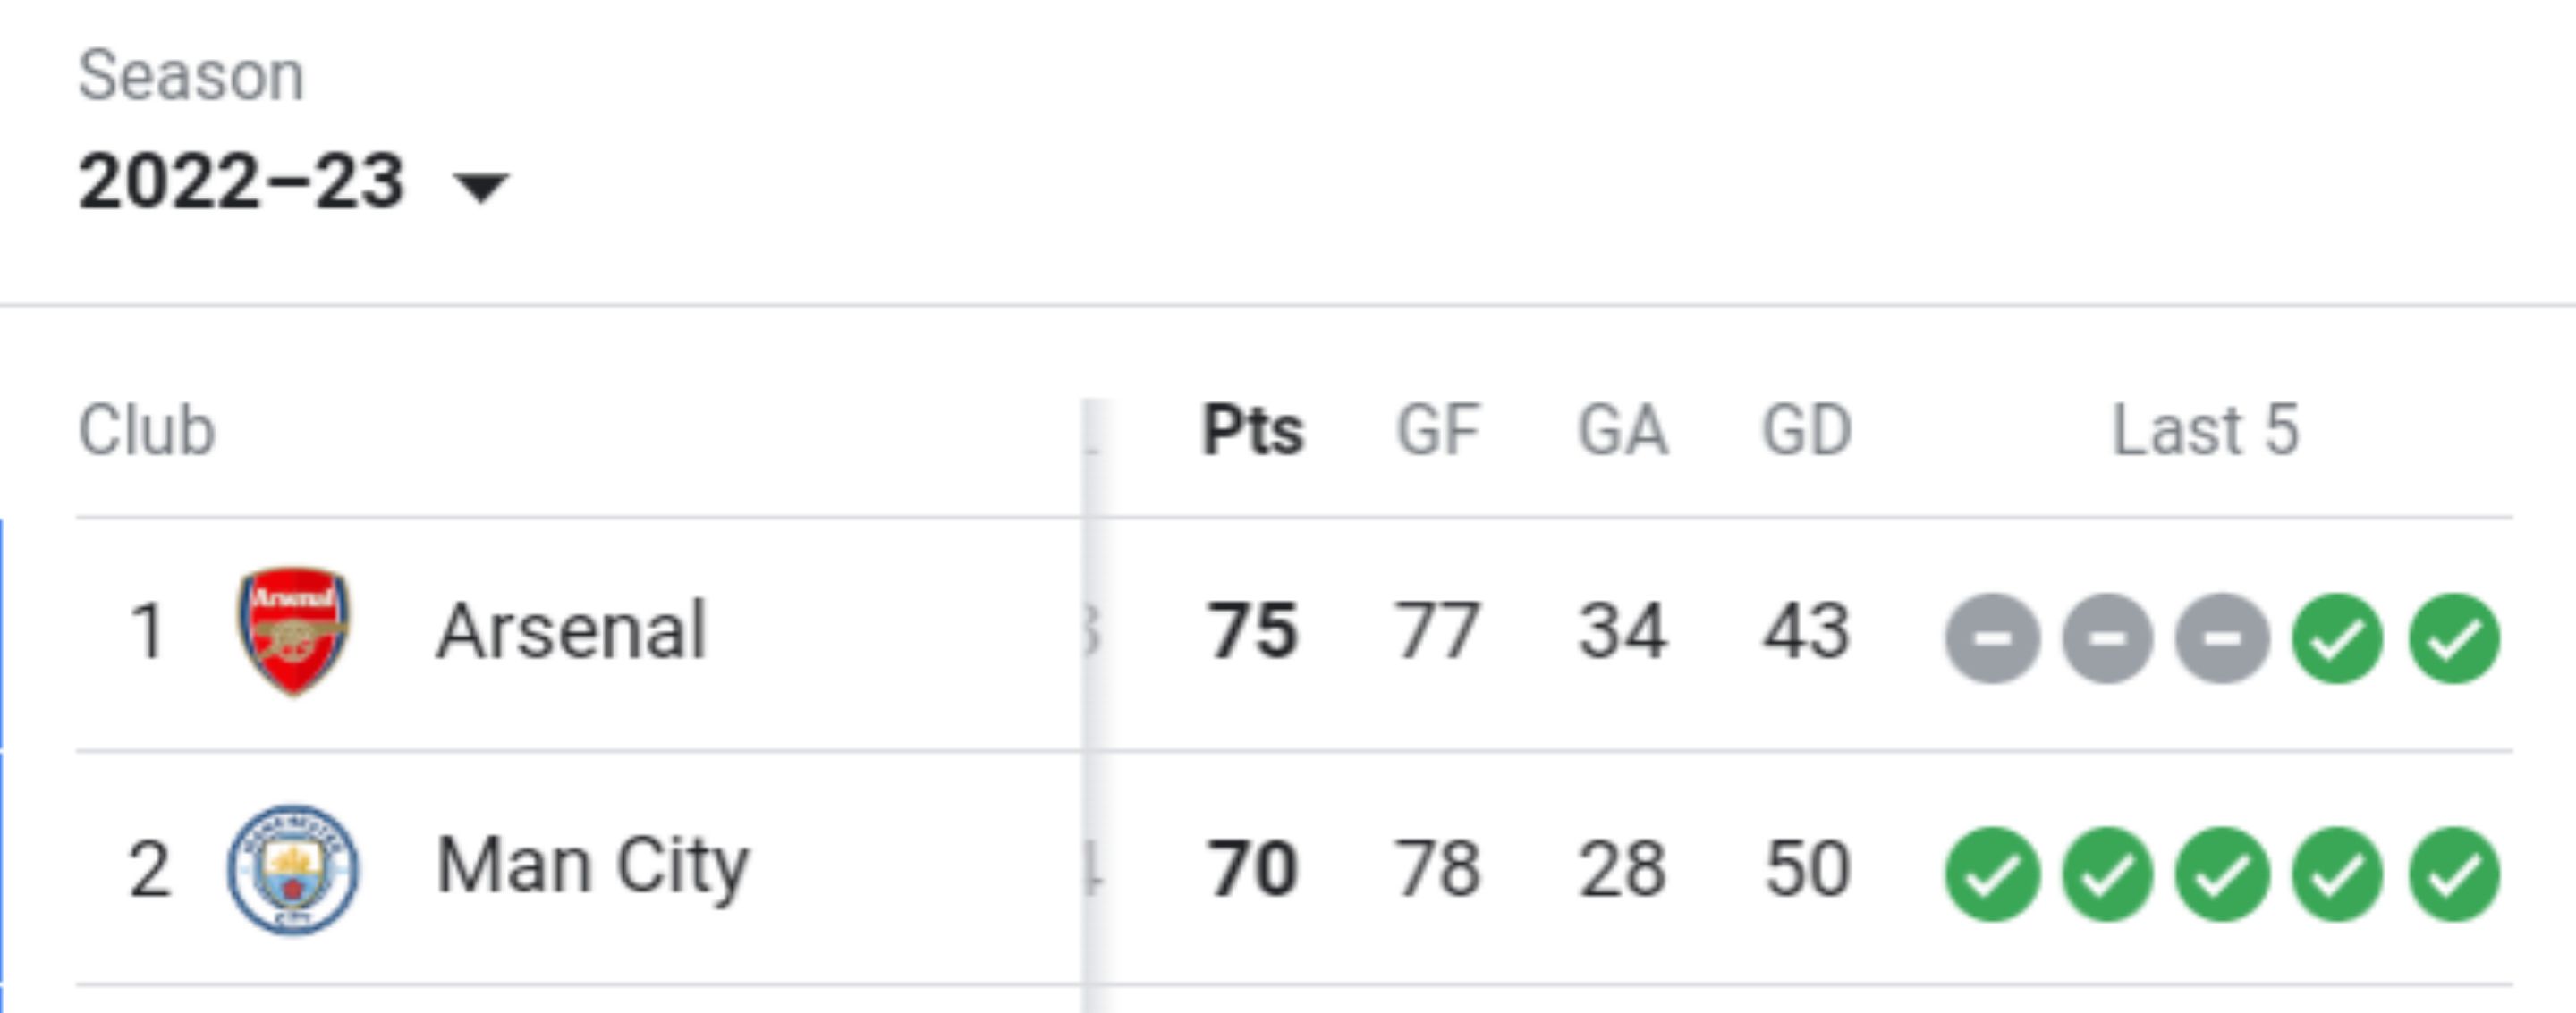This screenshot has height=1013, width=2576.
Task: Click the GA column header
Action: [x=1622, y=431]
